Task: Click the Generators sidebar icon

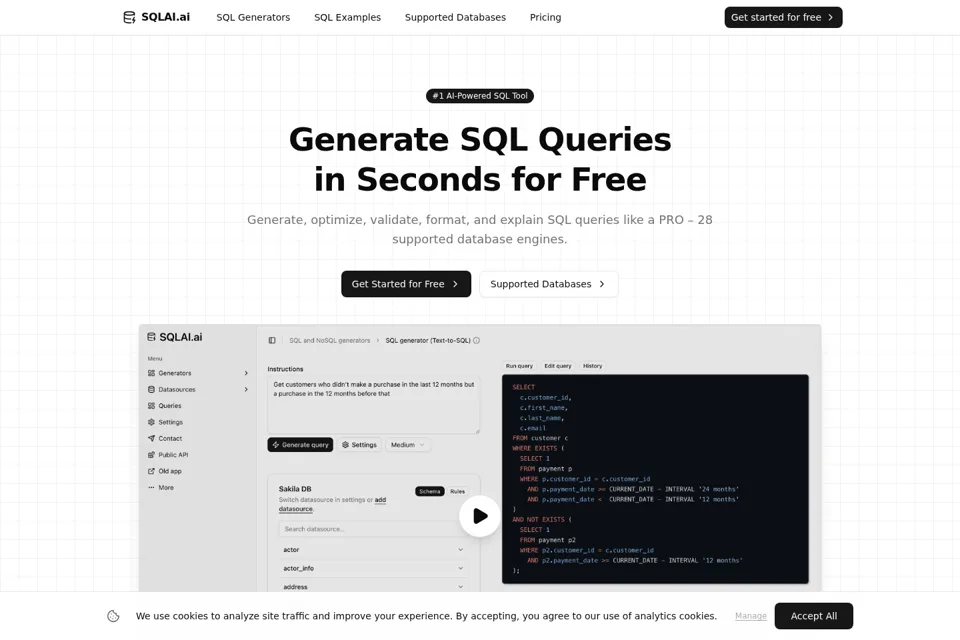Action: [x=151, y=373]
